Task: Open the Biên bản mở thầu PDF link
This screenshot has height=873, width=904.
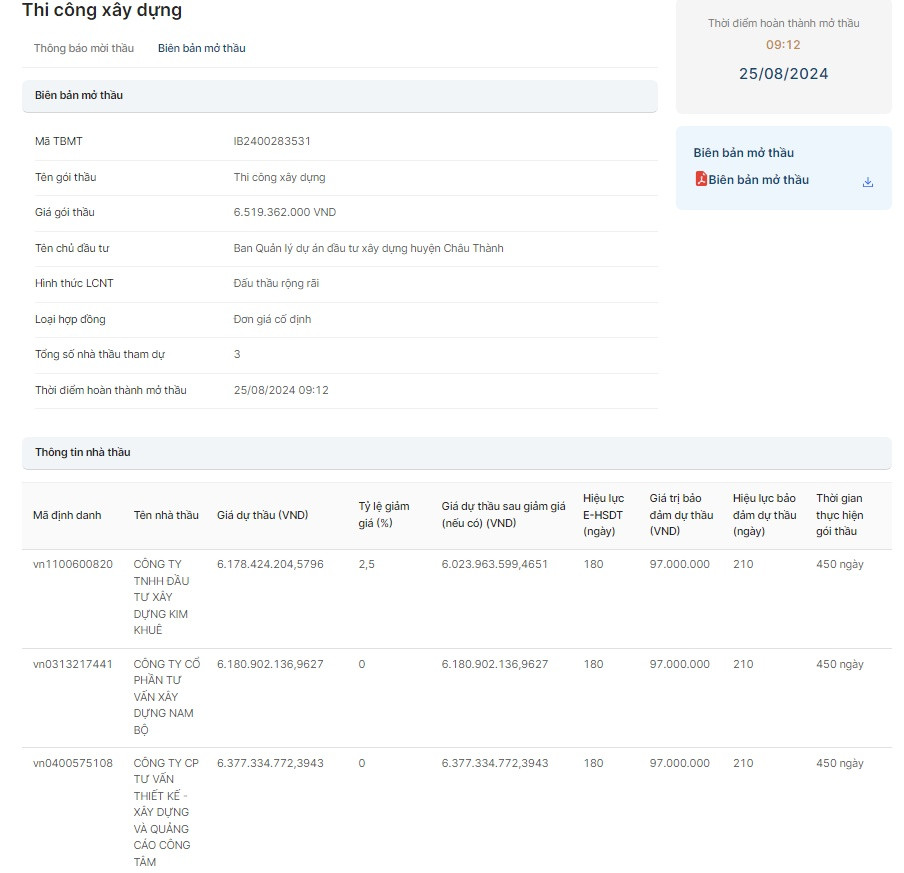Action: click(758, 180)
